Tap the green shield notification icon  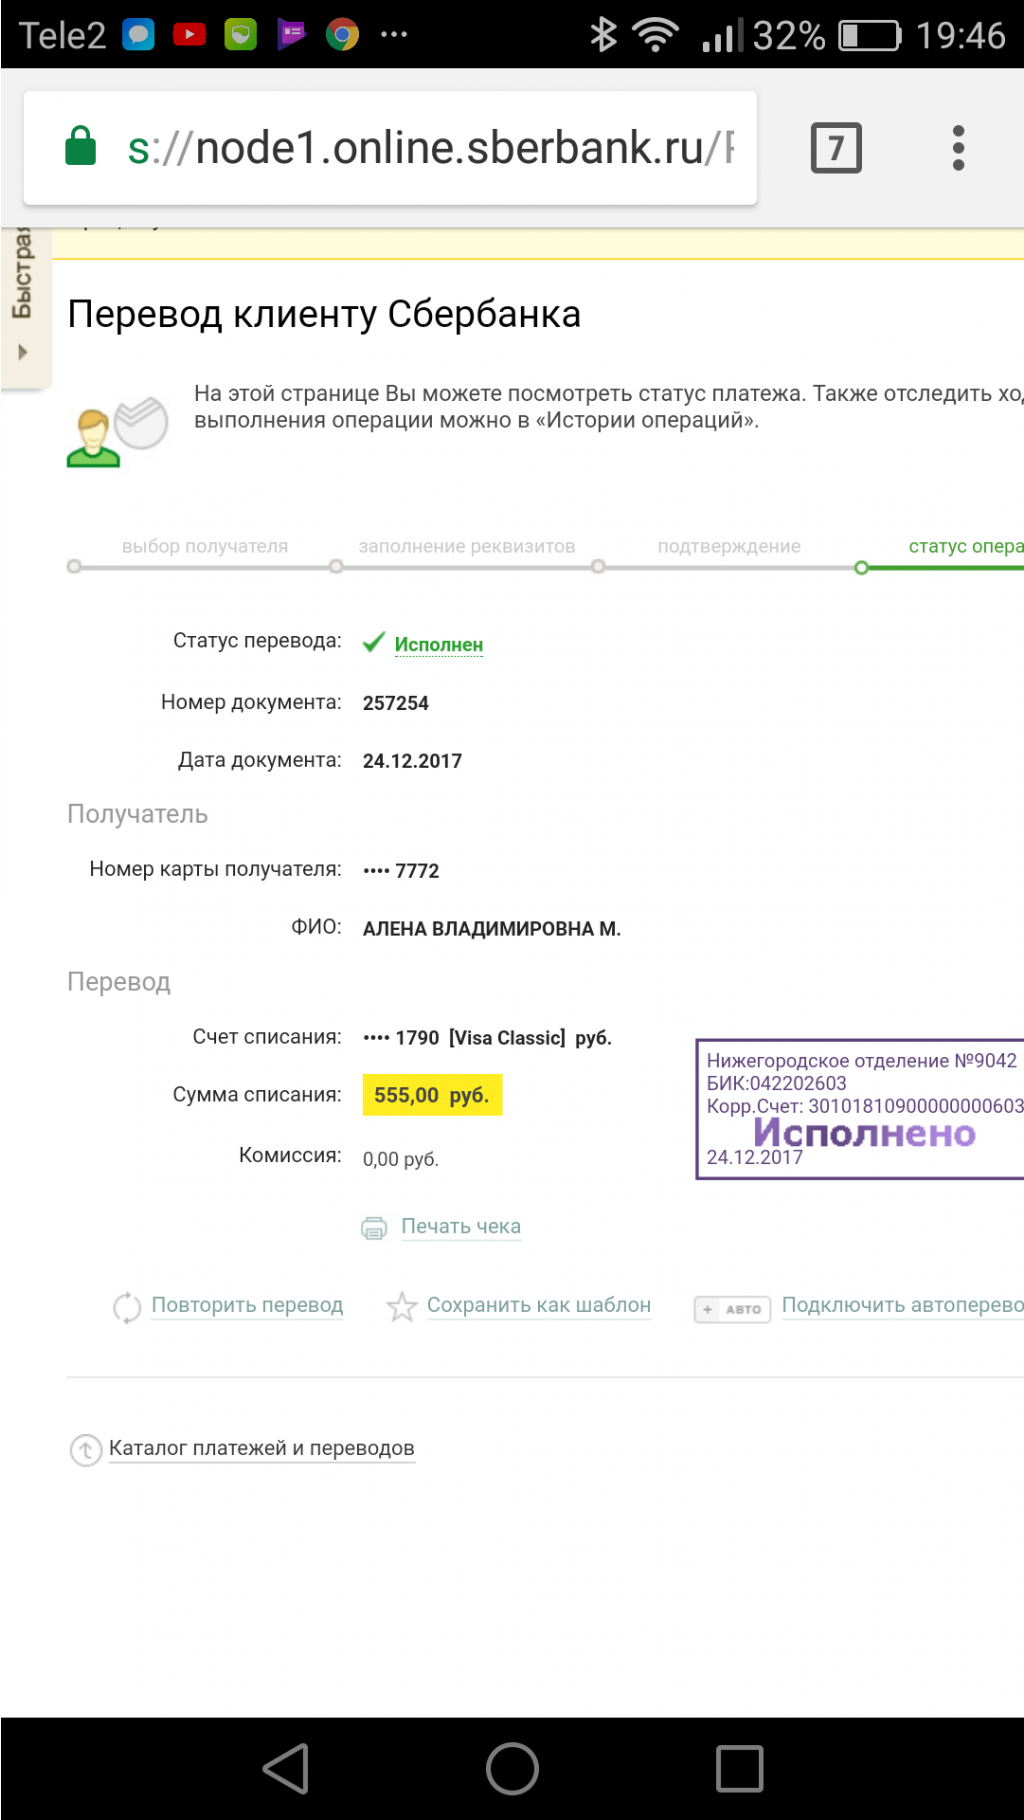(x=240, y=35)
